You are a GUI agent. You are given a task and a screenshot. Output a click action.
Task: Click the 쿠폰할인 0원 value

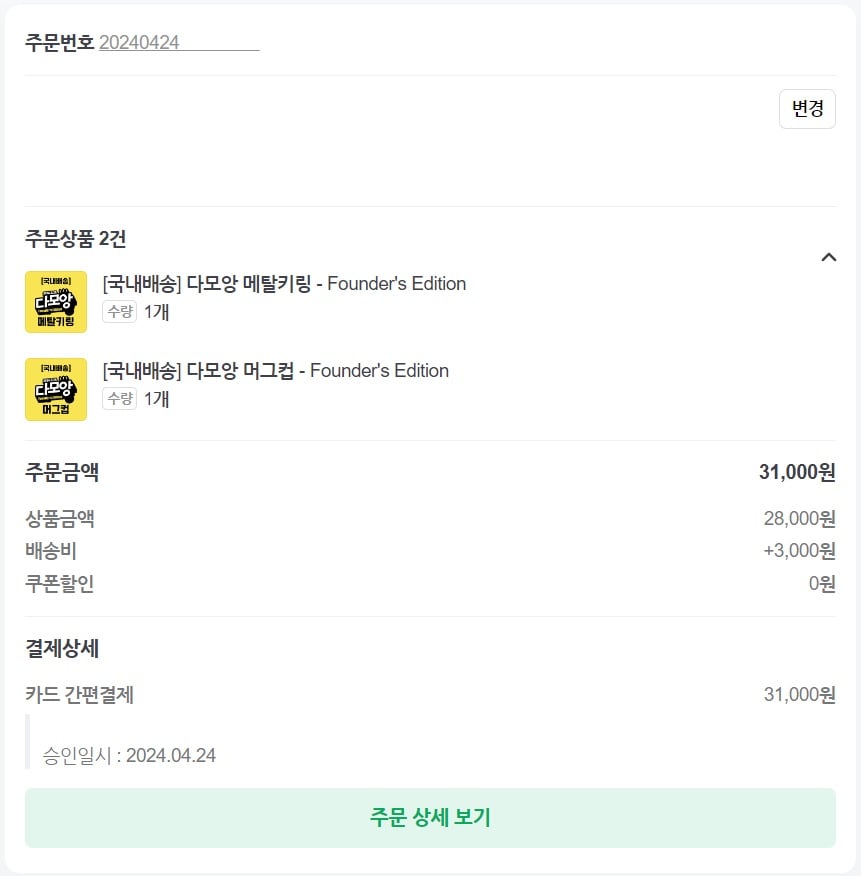822,584
